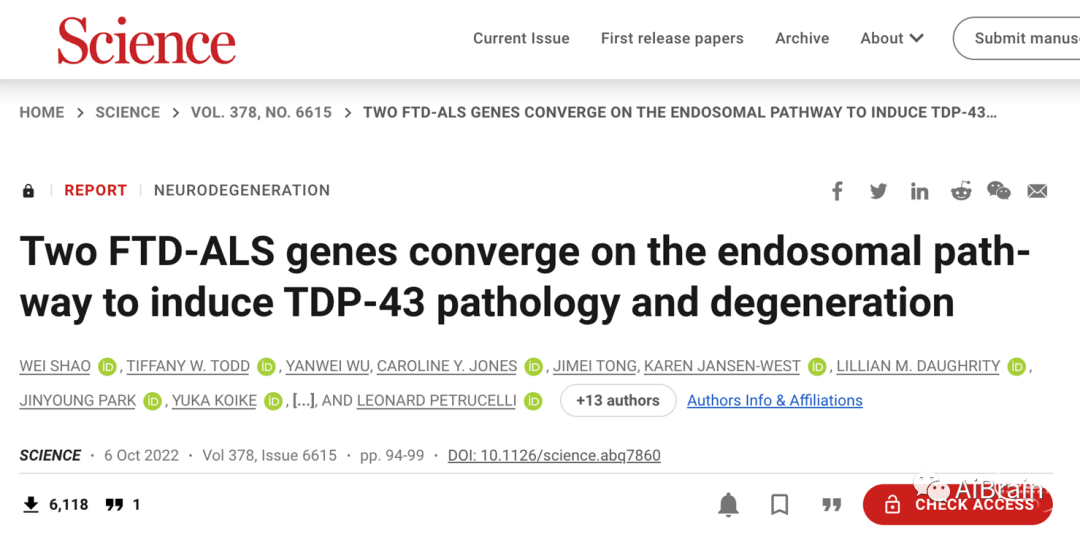Open Authors Info & Affiliations link

pos(775,400)
